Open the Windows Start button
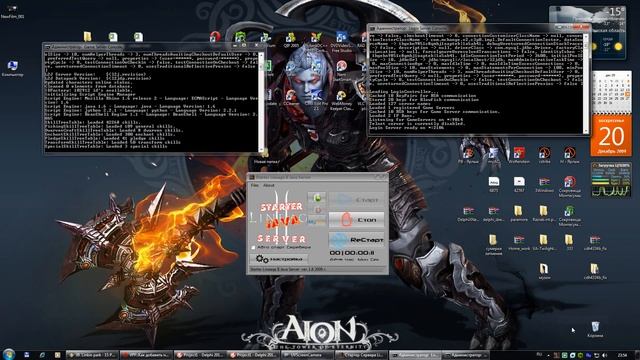This screenshot has width=640, height=360. coord(9,354)
